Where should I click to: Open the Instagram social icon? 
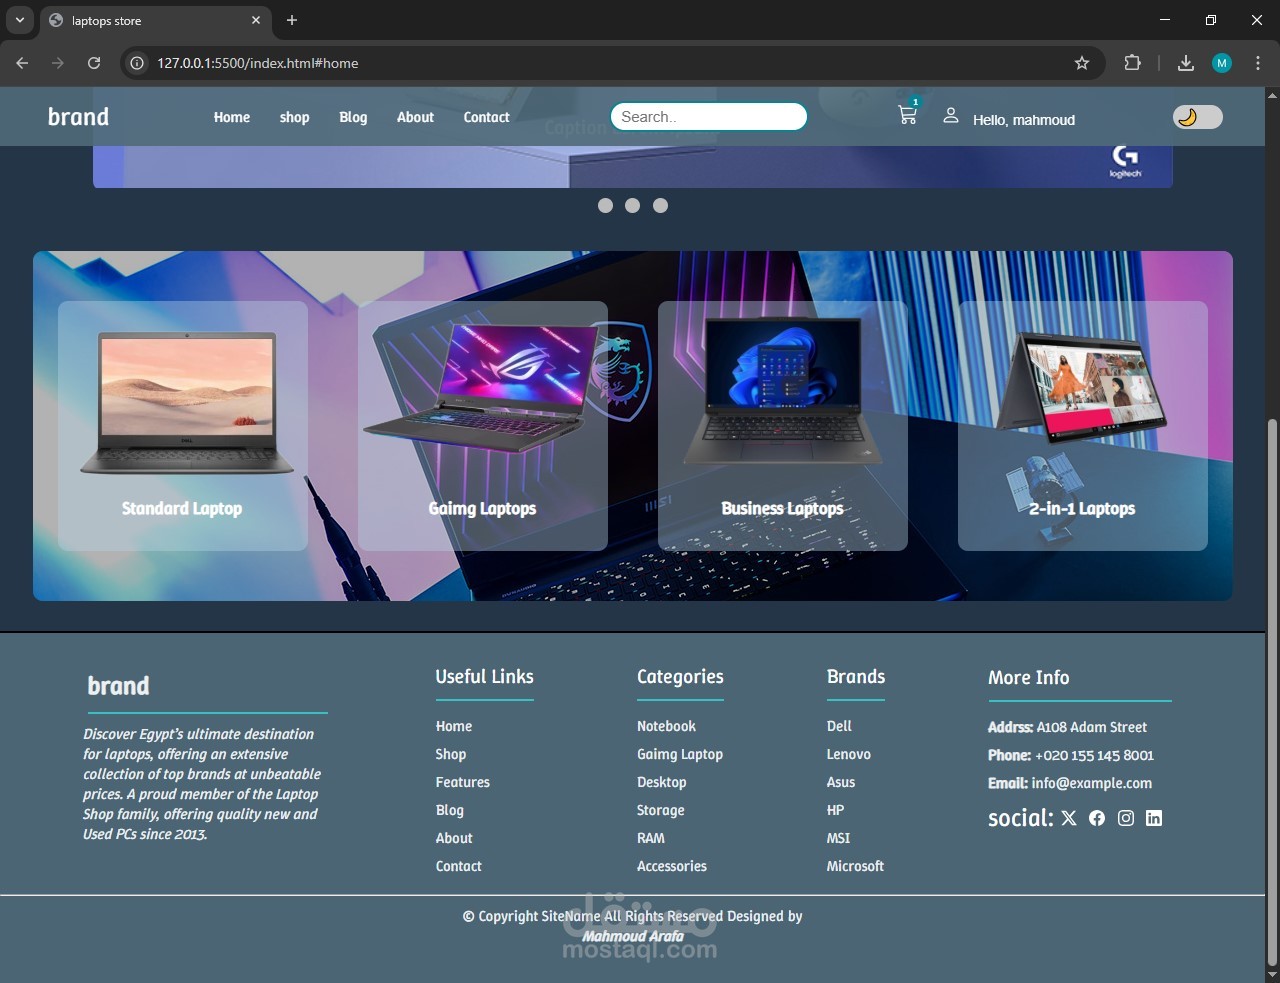1126,818
